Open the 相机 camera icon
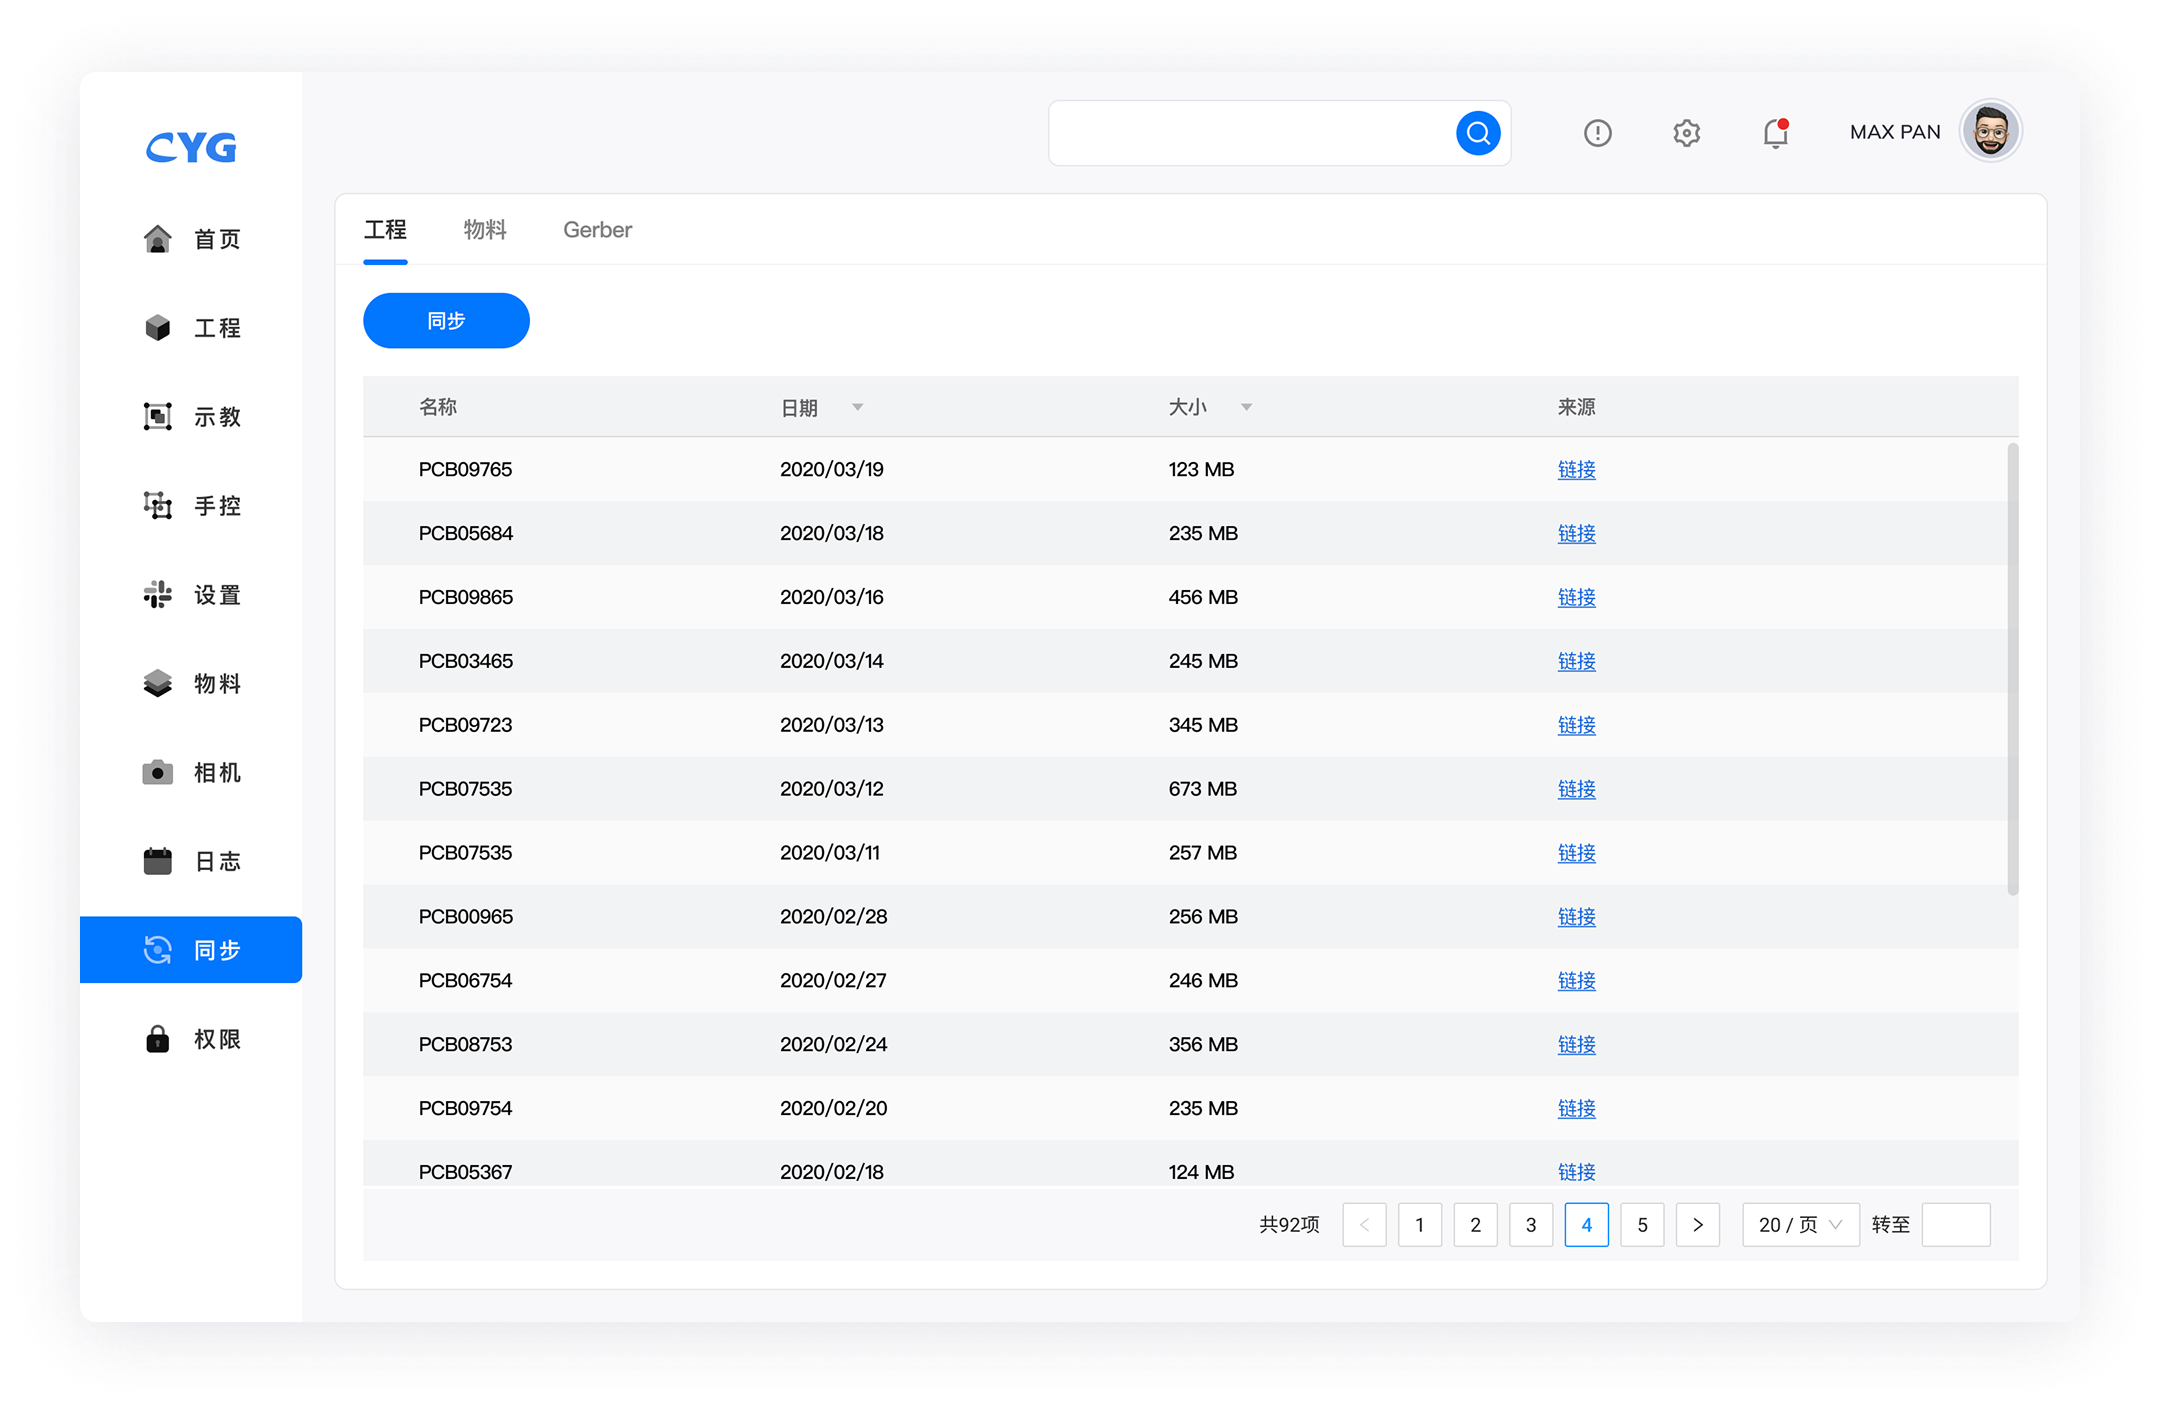The width and height of the screenshot is (2160, 1410). point(157,773)
